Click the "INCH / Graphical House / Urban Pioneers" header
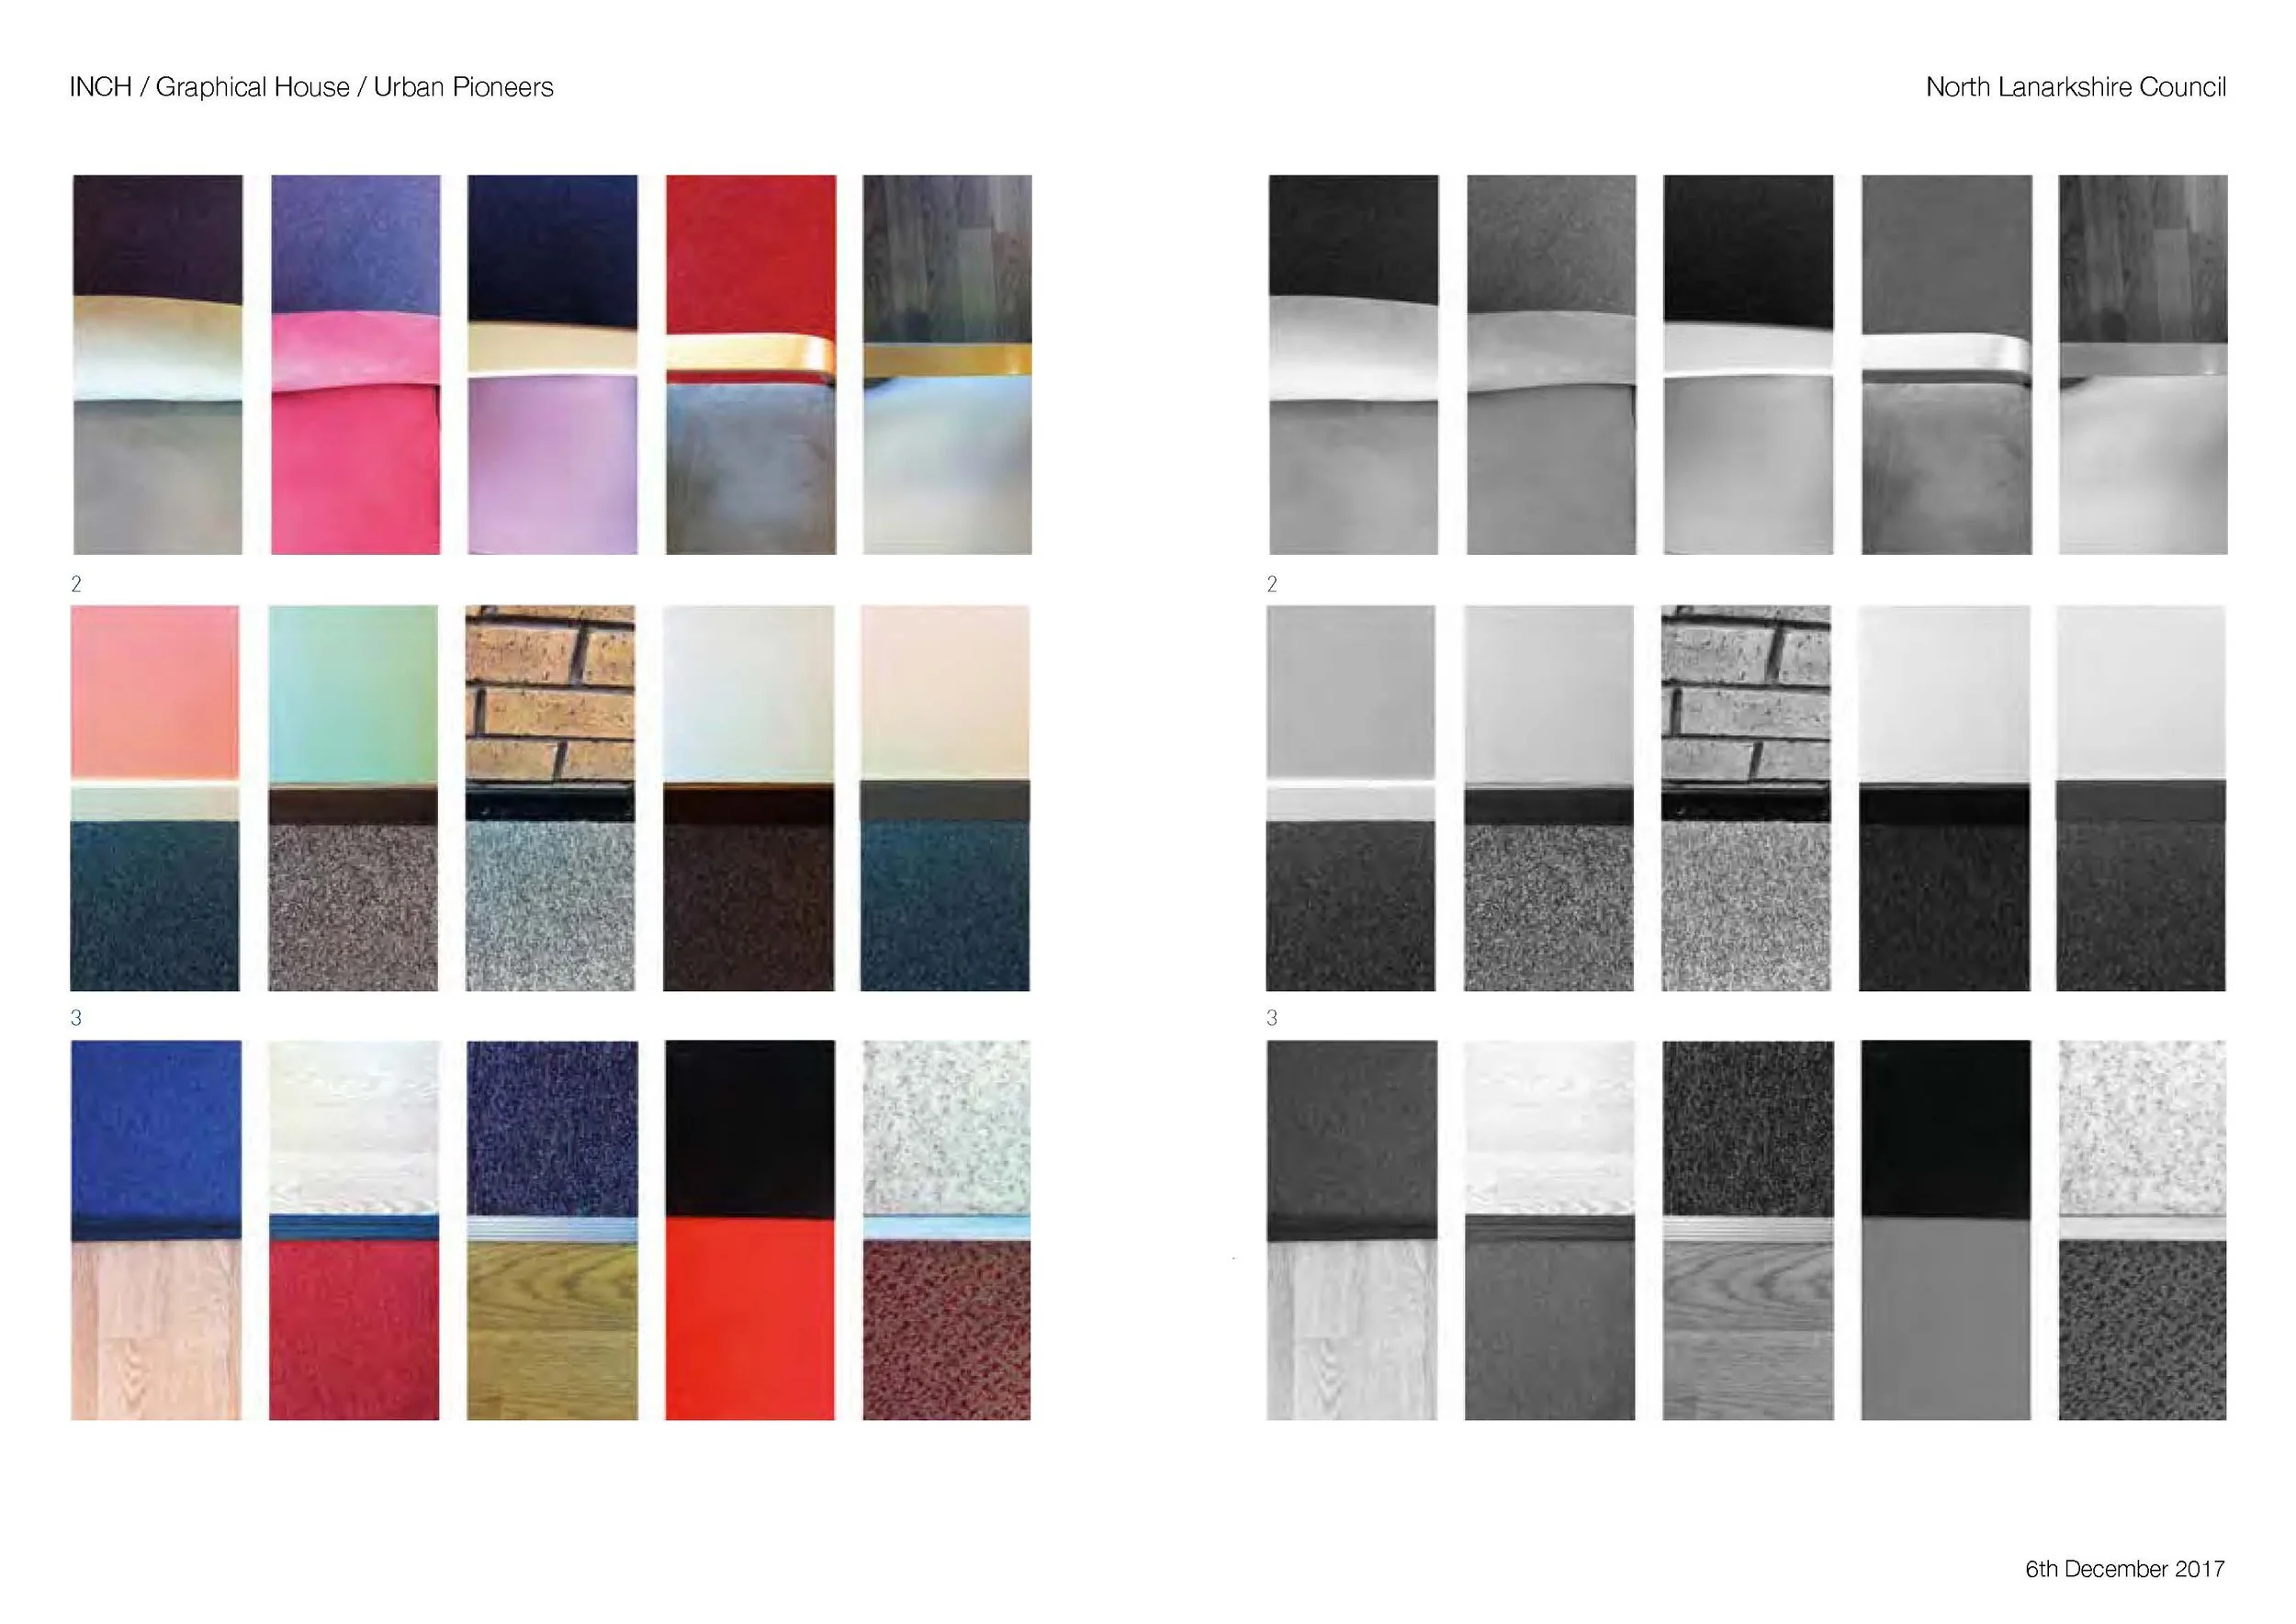Screen dimensions: 2296x1624 point(311,88)
